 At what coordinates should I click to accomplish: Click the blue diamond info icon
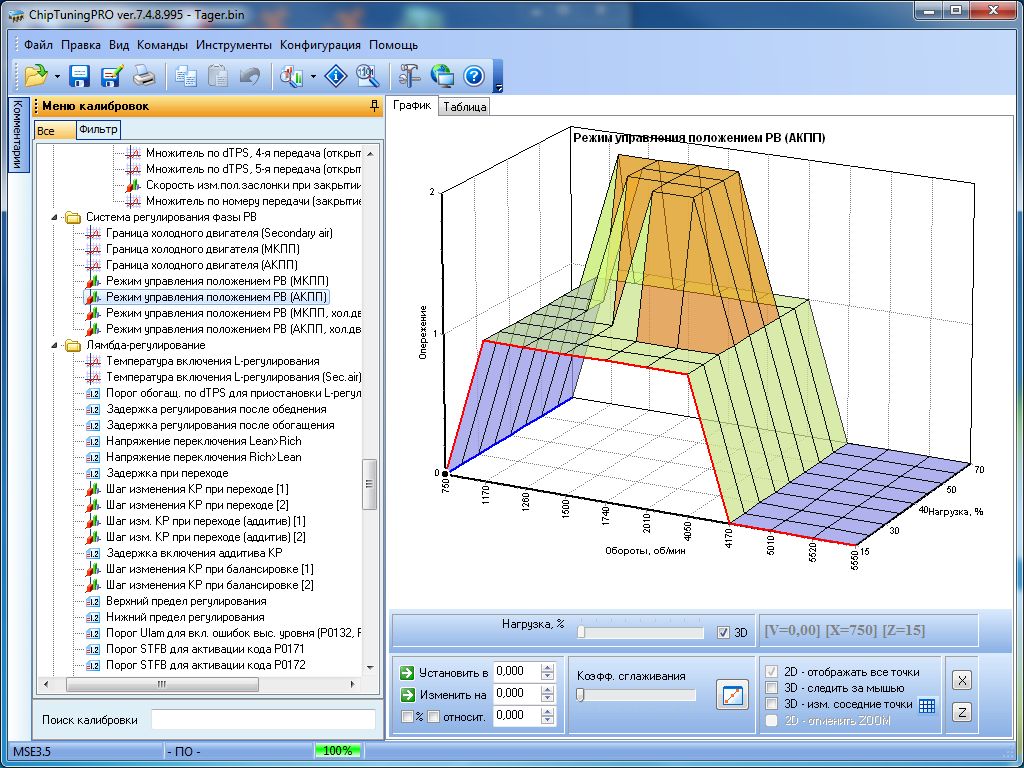pos(337,76)
